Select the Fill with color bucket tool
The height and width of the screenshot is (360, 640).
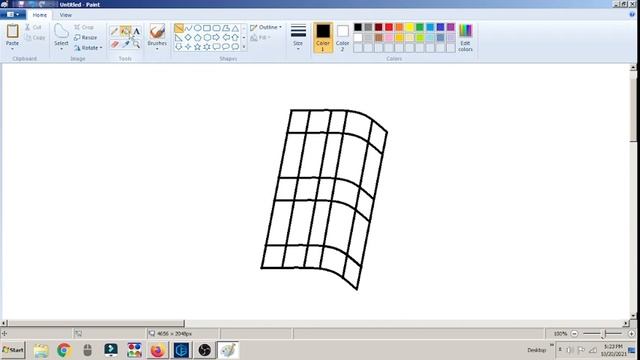click(125, 31)
